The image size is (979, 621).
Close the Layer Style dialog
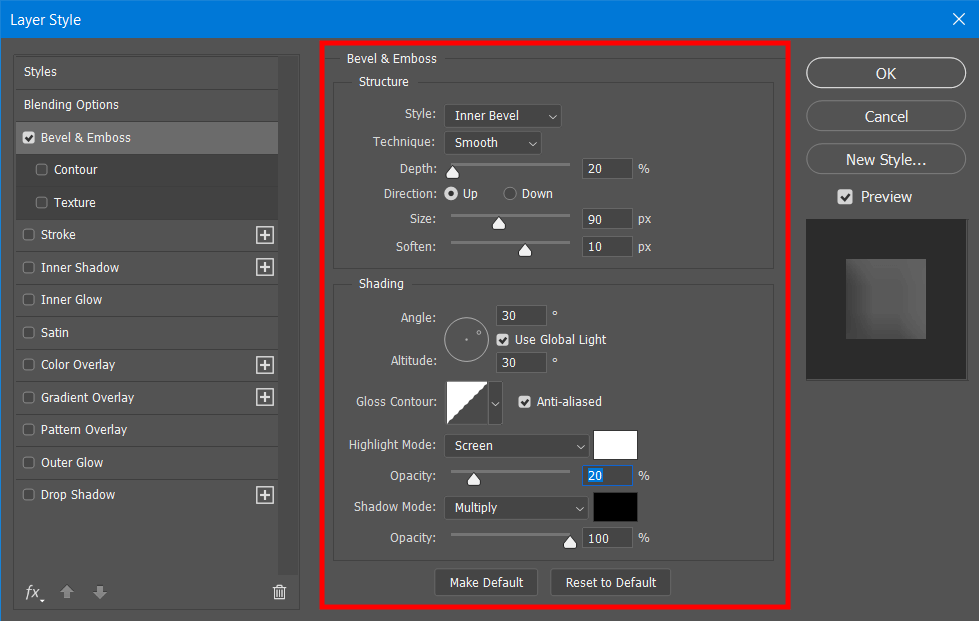click(958, 19)
